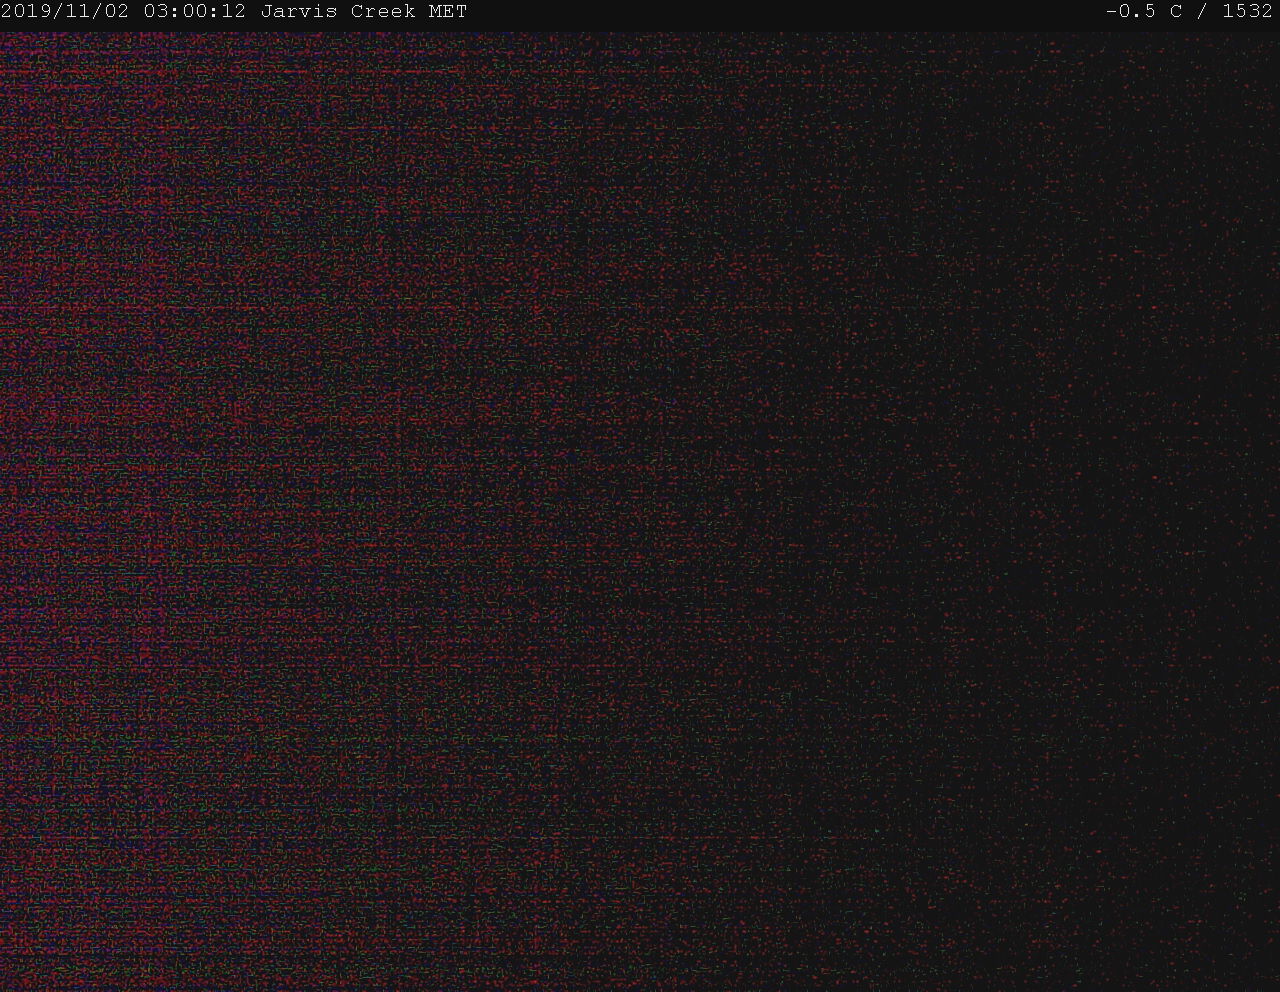Select the word Jarvis in the station name
Screen dimensions: 1280x992
[299, 12]
